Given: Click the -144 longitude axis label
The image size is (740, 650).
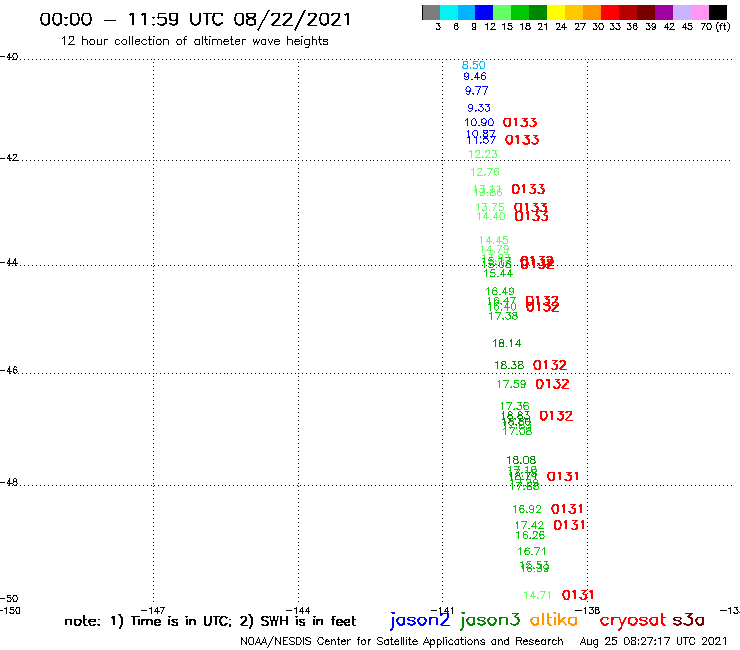Looking at the screenshot, I should [298, 611].
